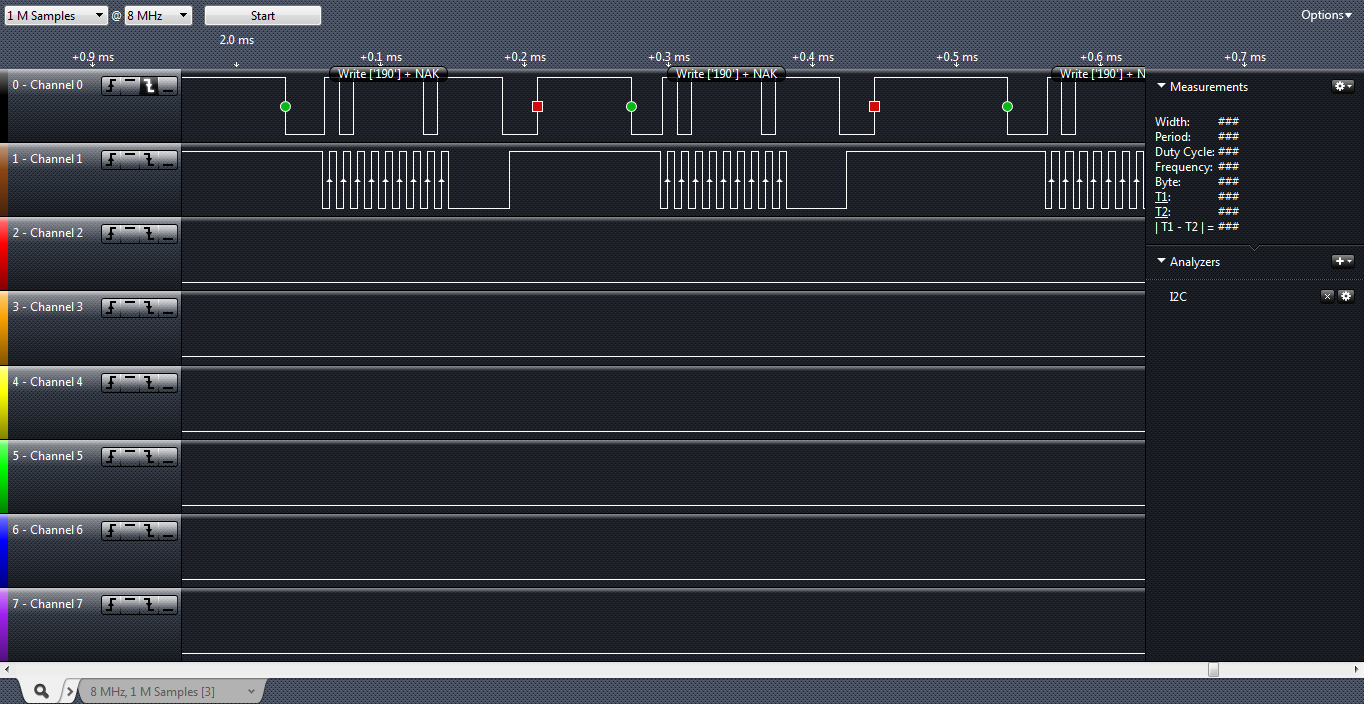Open I2C analyzer settings gear
This screenshot has width=1364, height=704.
point(1346,296)
